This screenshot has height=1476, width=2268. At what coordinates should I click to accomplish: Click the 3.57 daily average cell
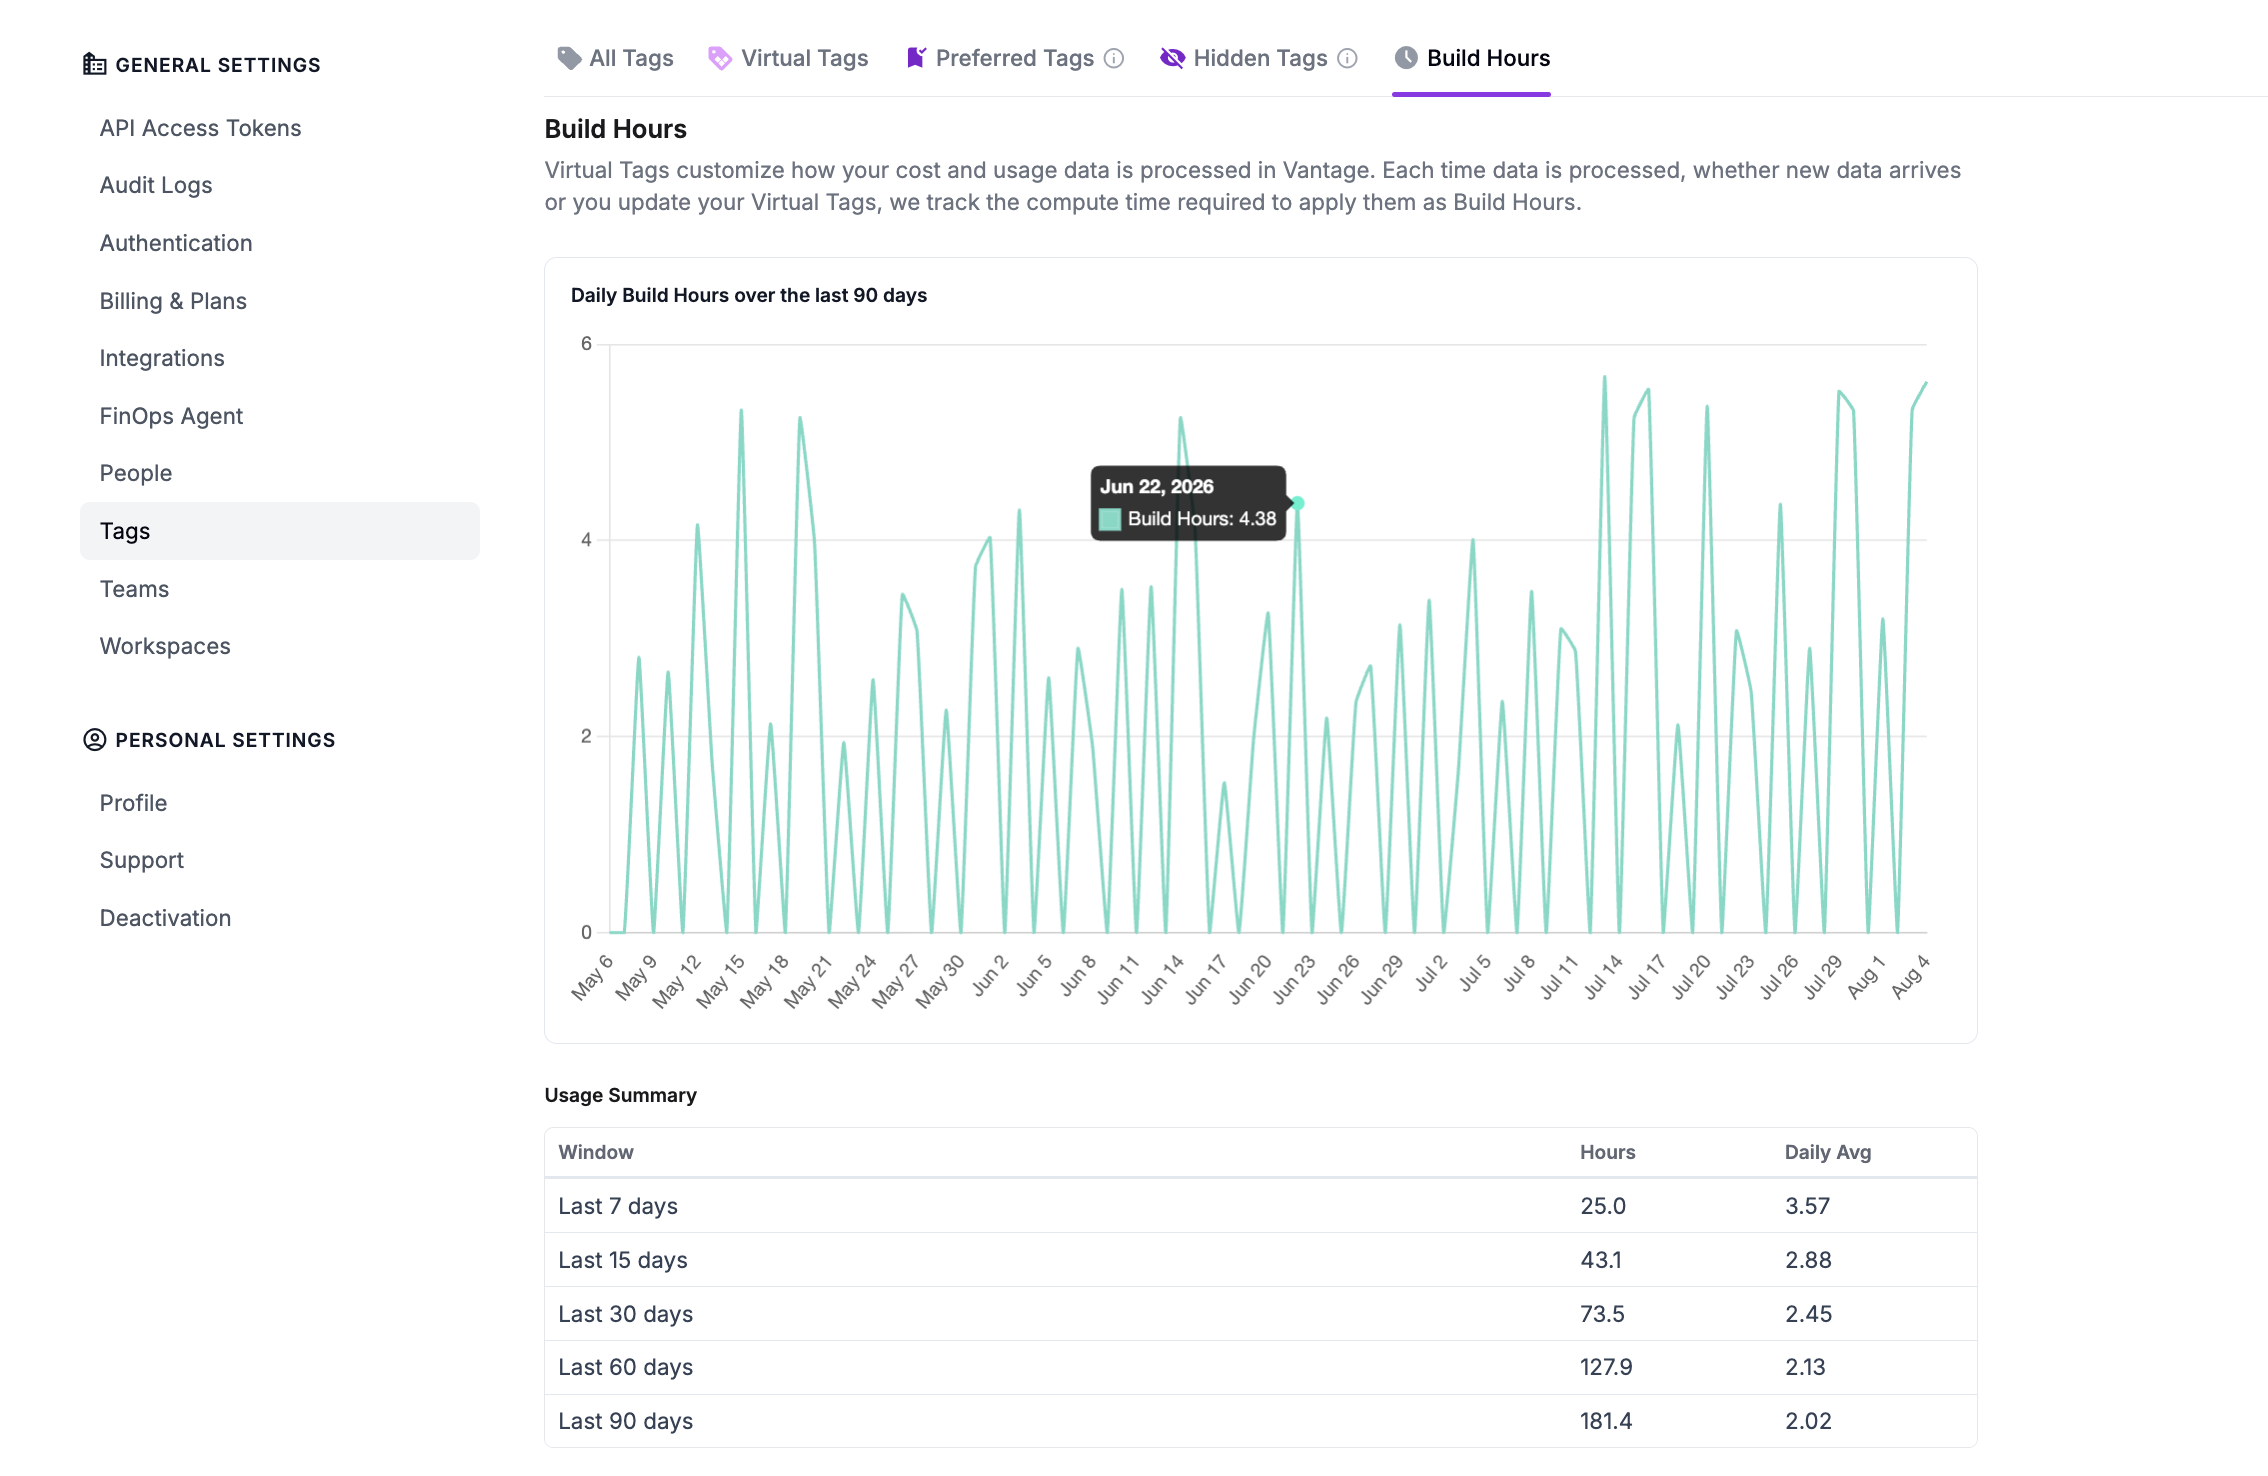pyautogui.click(x=1808, y=1206)
